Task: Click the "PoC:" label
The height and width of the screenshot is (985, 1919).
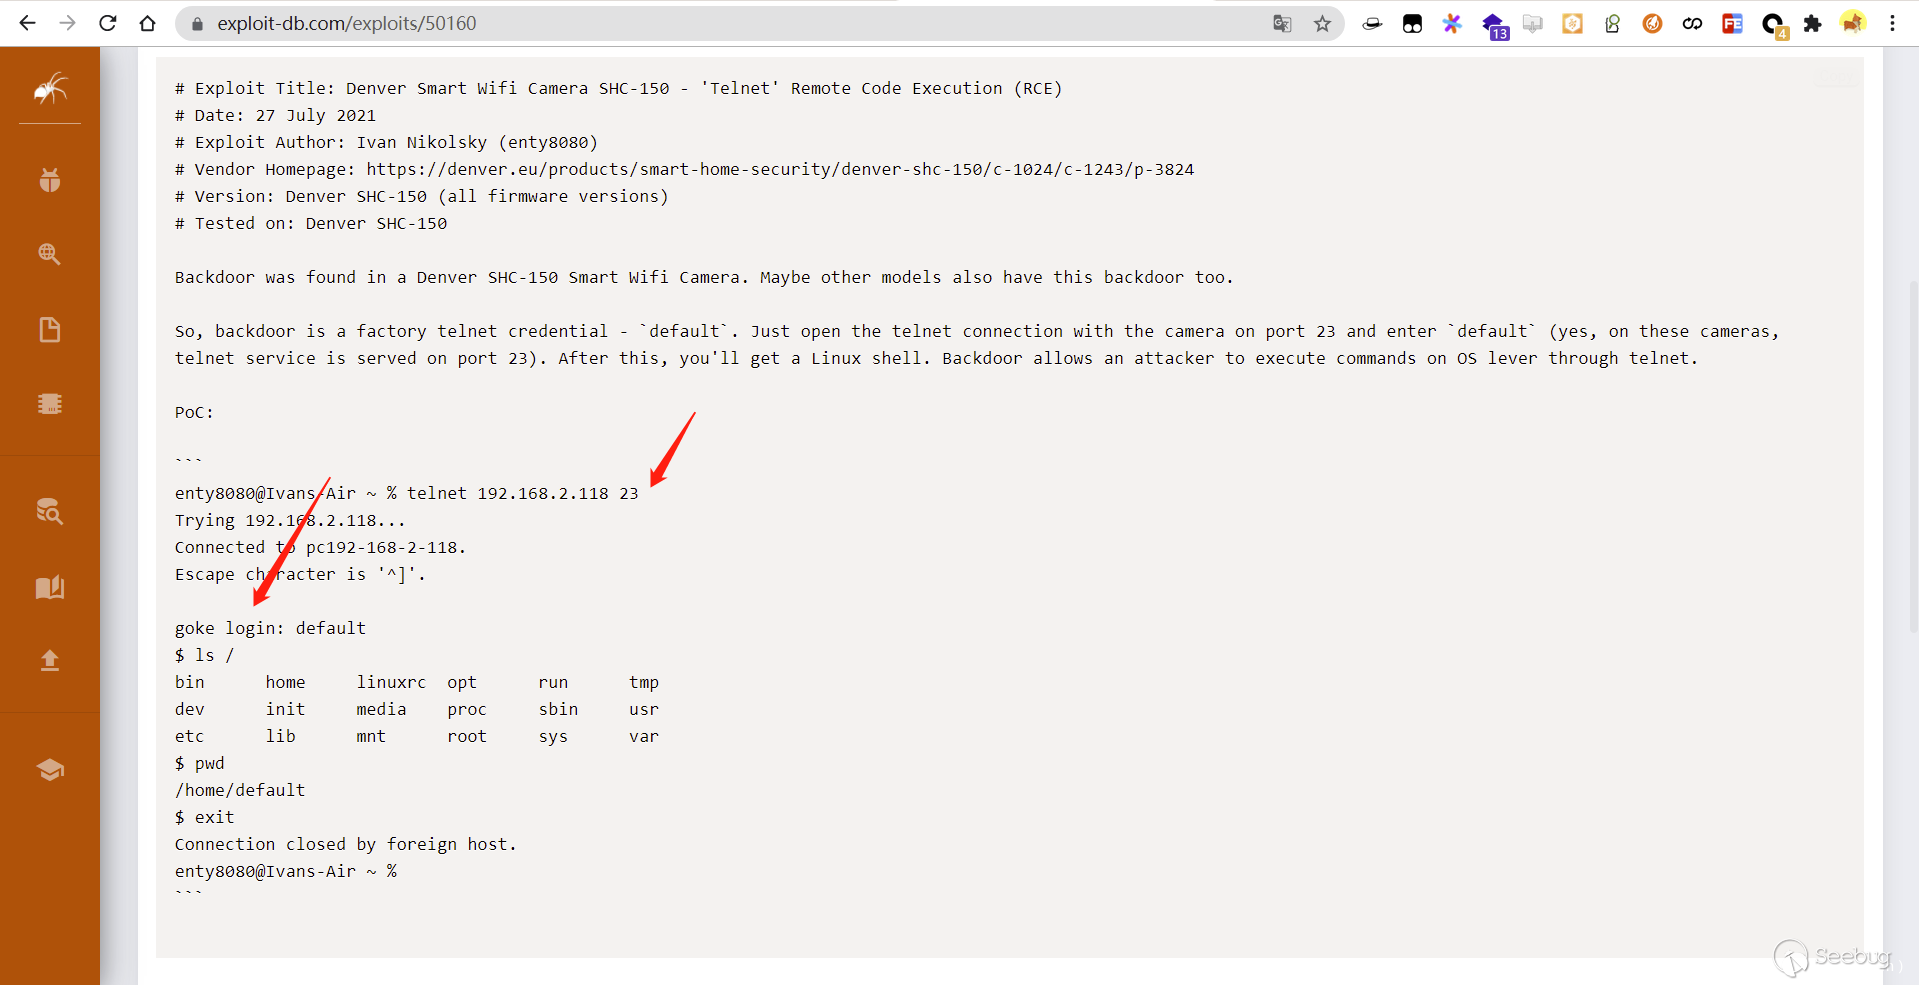Action: (x=195, y=412)
